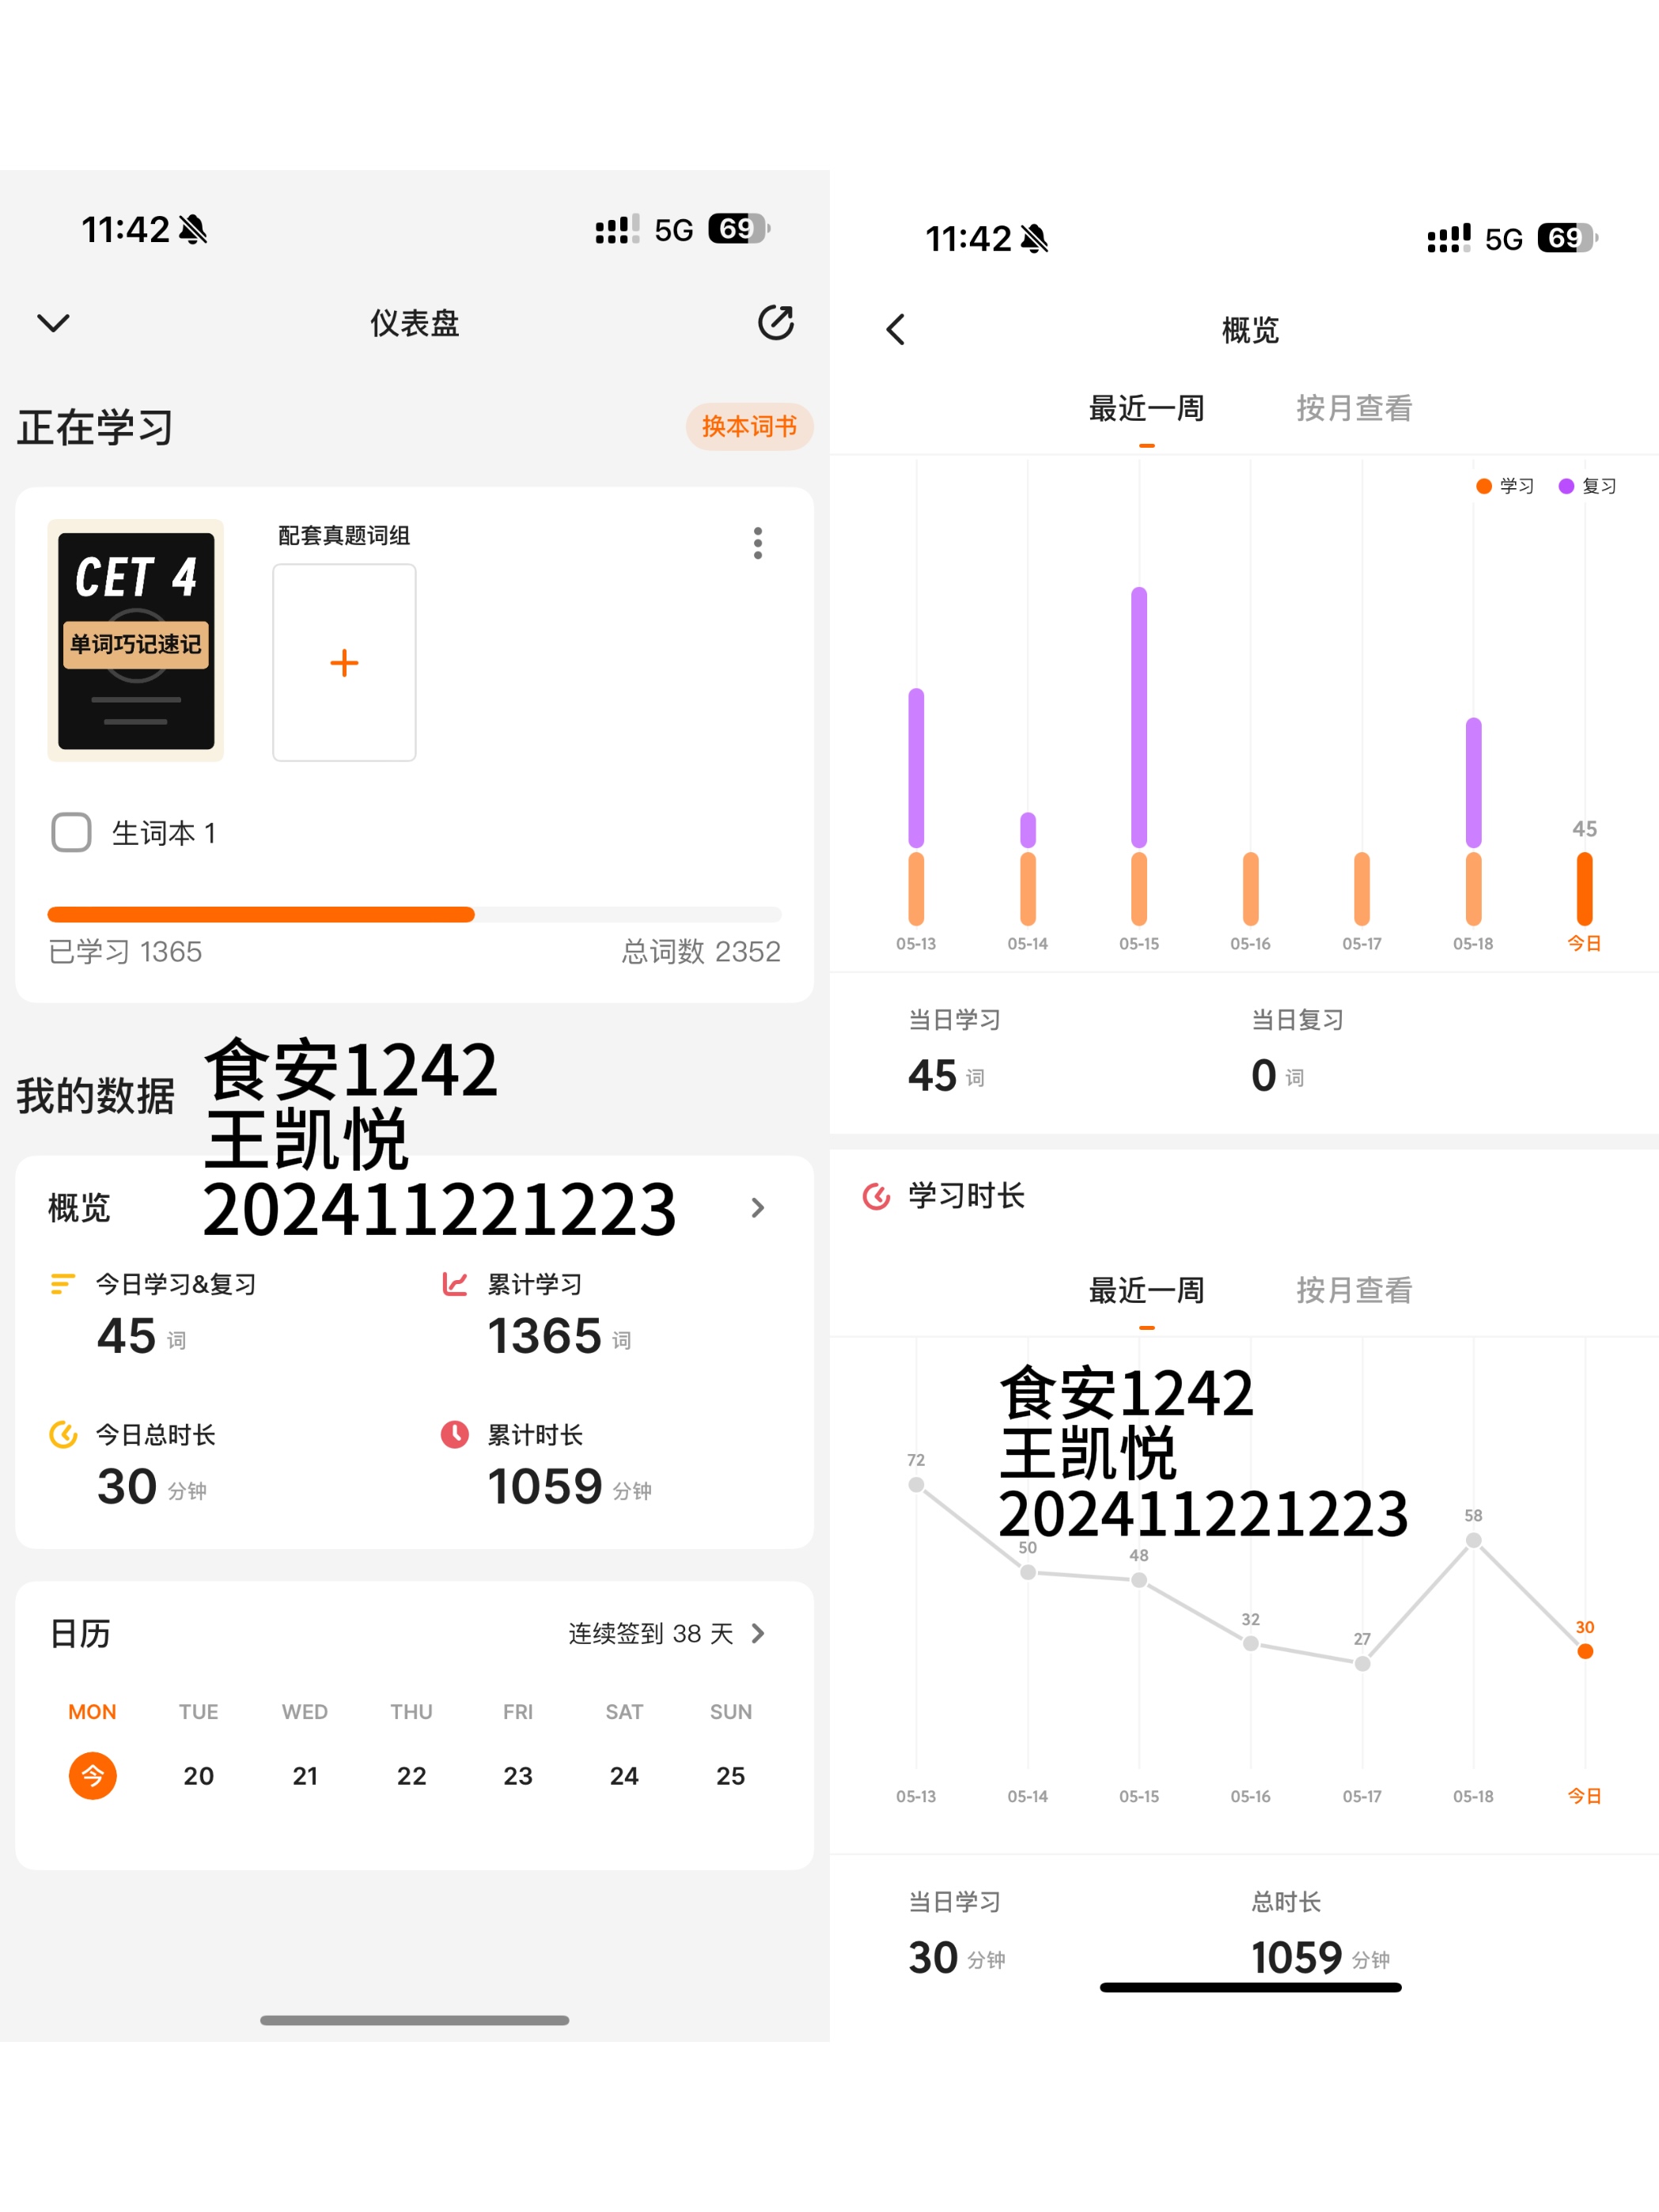Toggle the 复习 legend dot
Viewport: 1659px width, 2212px height.
(1566, 486)
